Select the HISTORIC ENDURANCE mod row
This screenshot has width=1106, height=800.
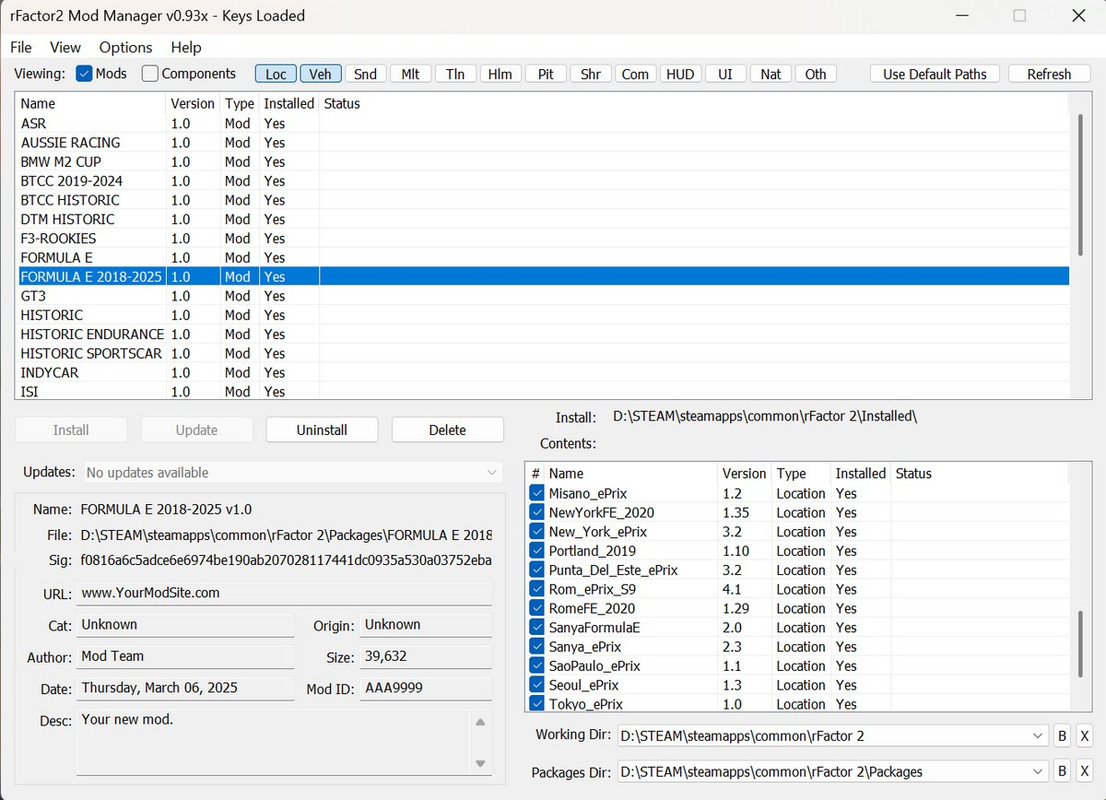coord(543,334)
